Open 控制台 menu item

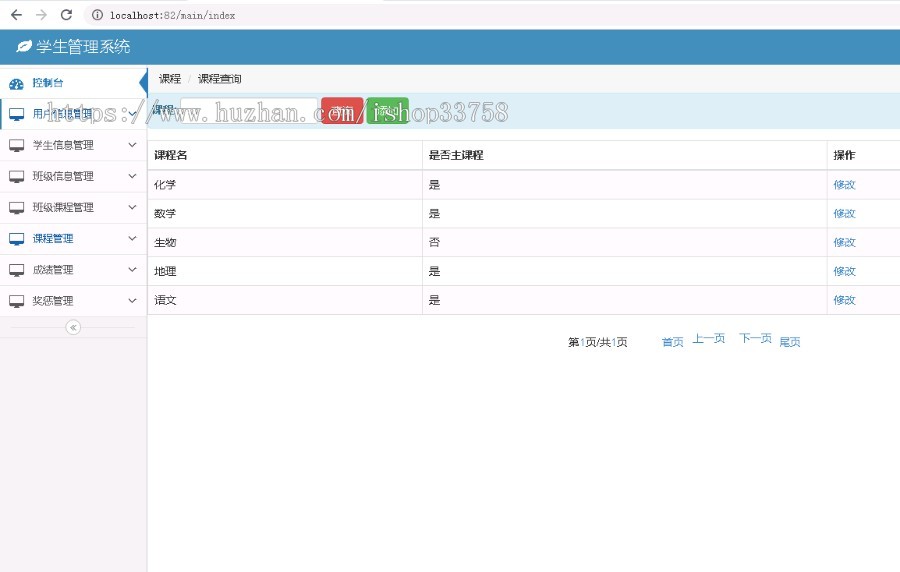[x=73, y=83]
